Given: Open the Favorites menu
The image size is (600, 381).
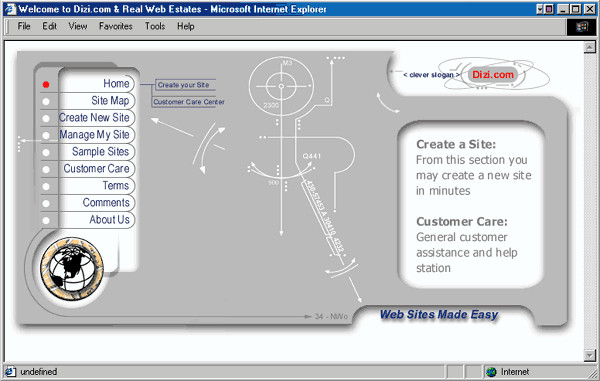Looking at the screenshot, I should coord(116,26).
